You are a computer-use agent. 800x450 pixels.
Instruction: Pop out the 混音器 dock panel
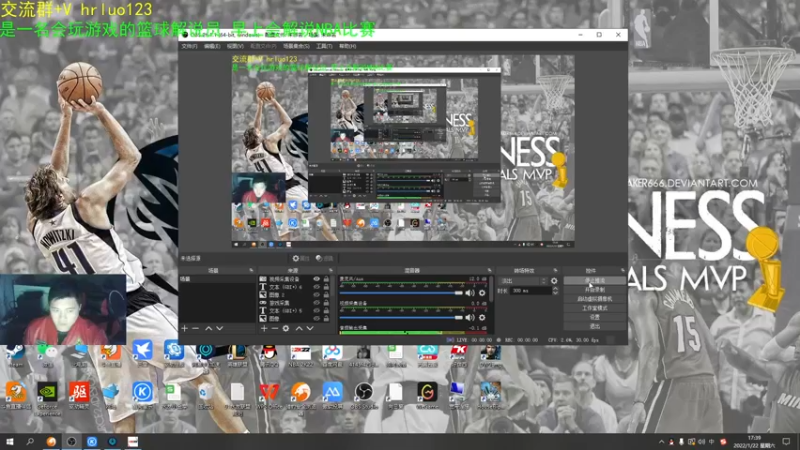tap(489, 270)
